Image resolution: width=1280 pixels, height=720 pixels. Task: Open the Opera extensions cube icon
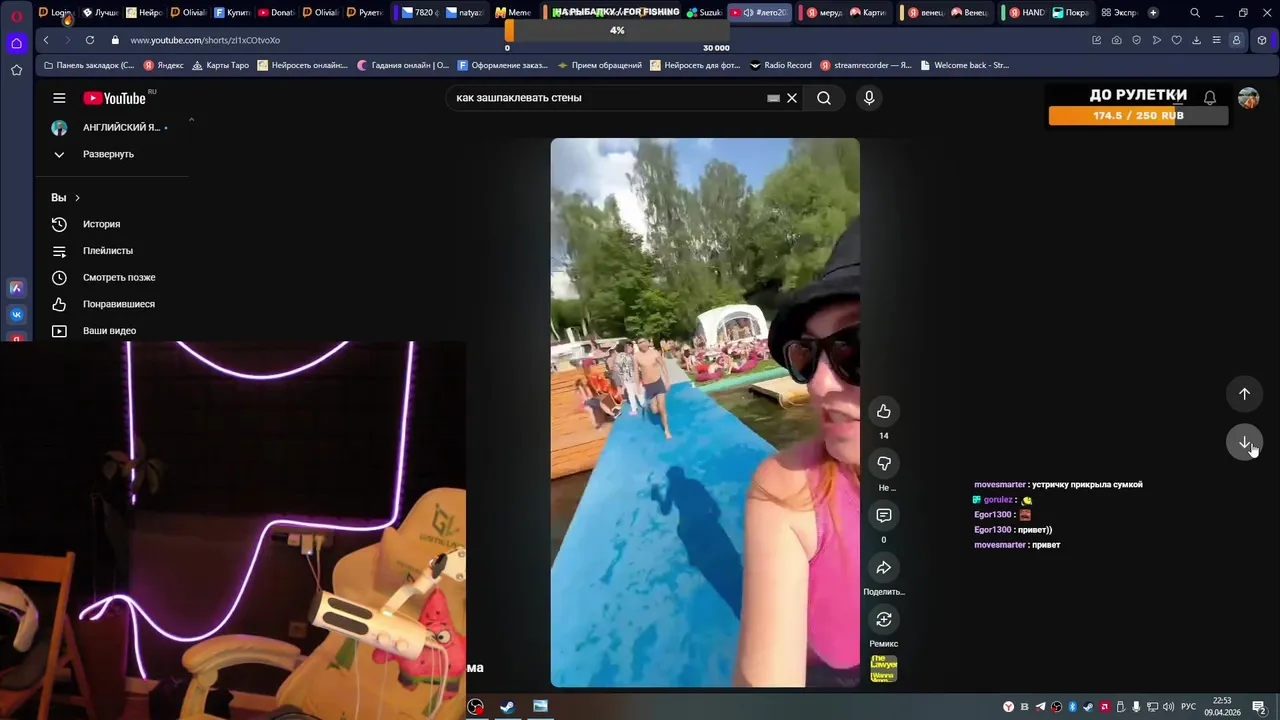point(1262,40)
